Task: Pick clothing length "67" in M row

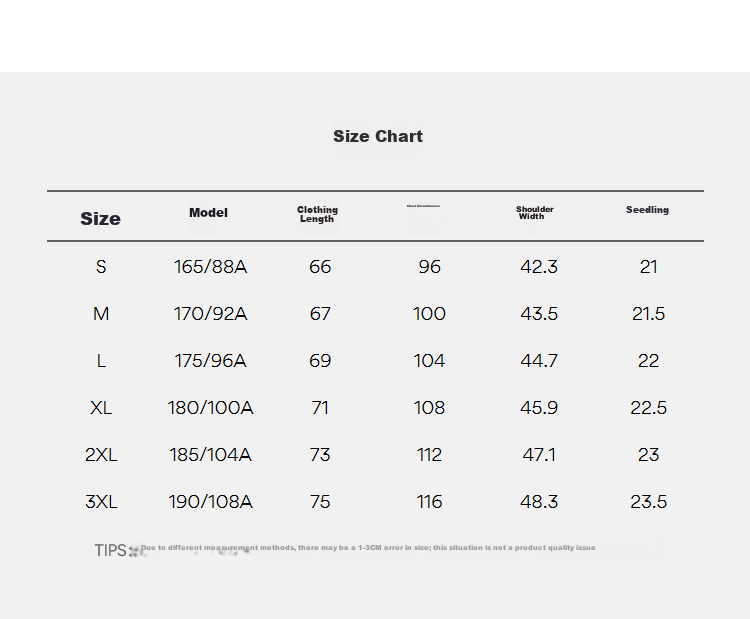Action: [320, 314]
